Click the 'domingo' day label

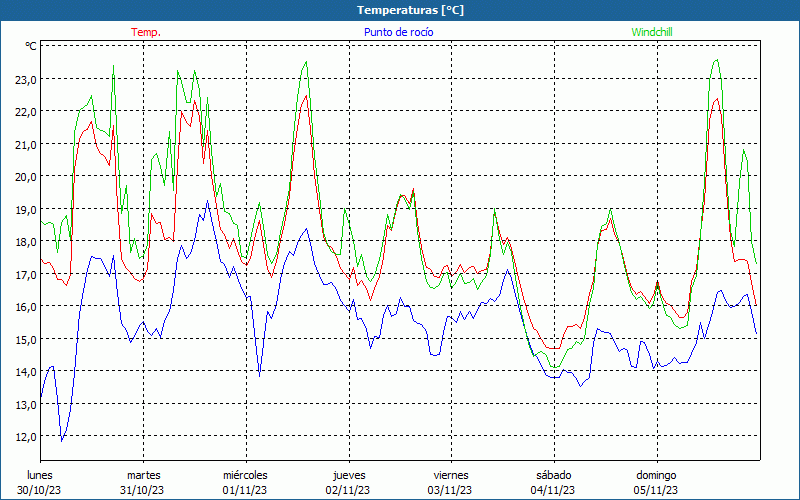(656, 475)
